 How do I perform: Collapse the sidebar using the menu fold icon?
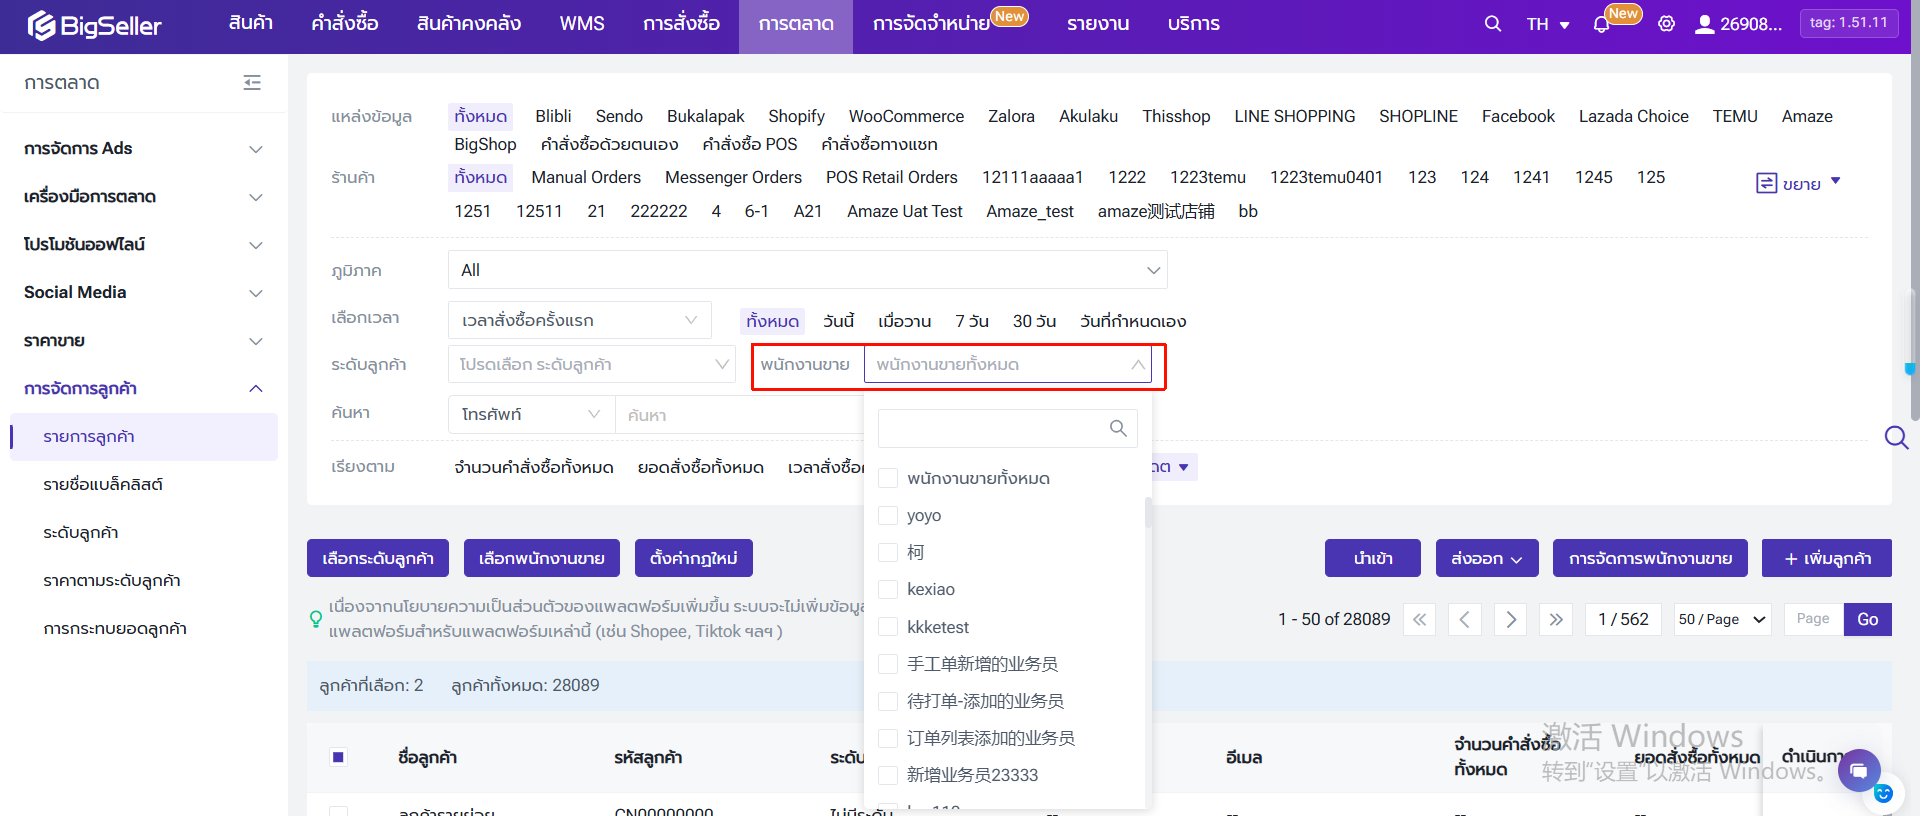click(252, 83)
